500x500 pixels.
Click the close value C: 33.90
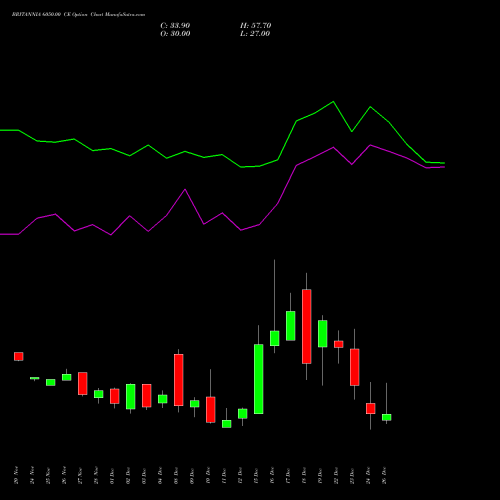point(175,26)
